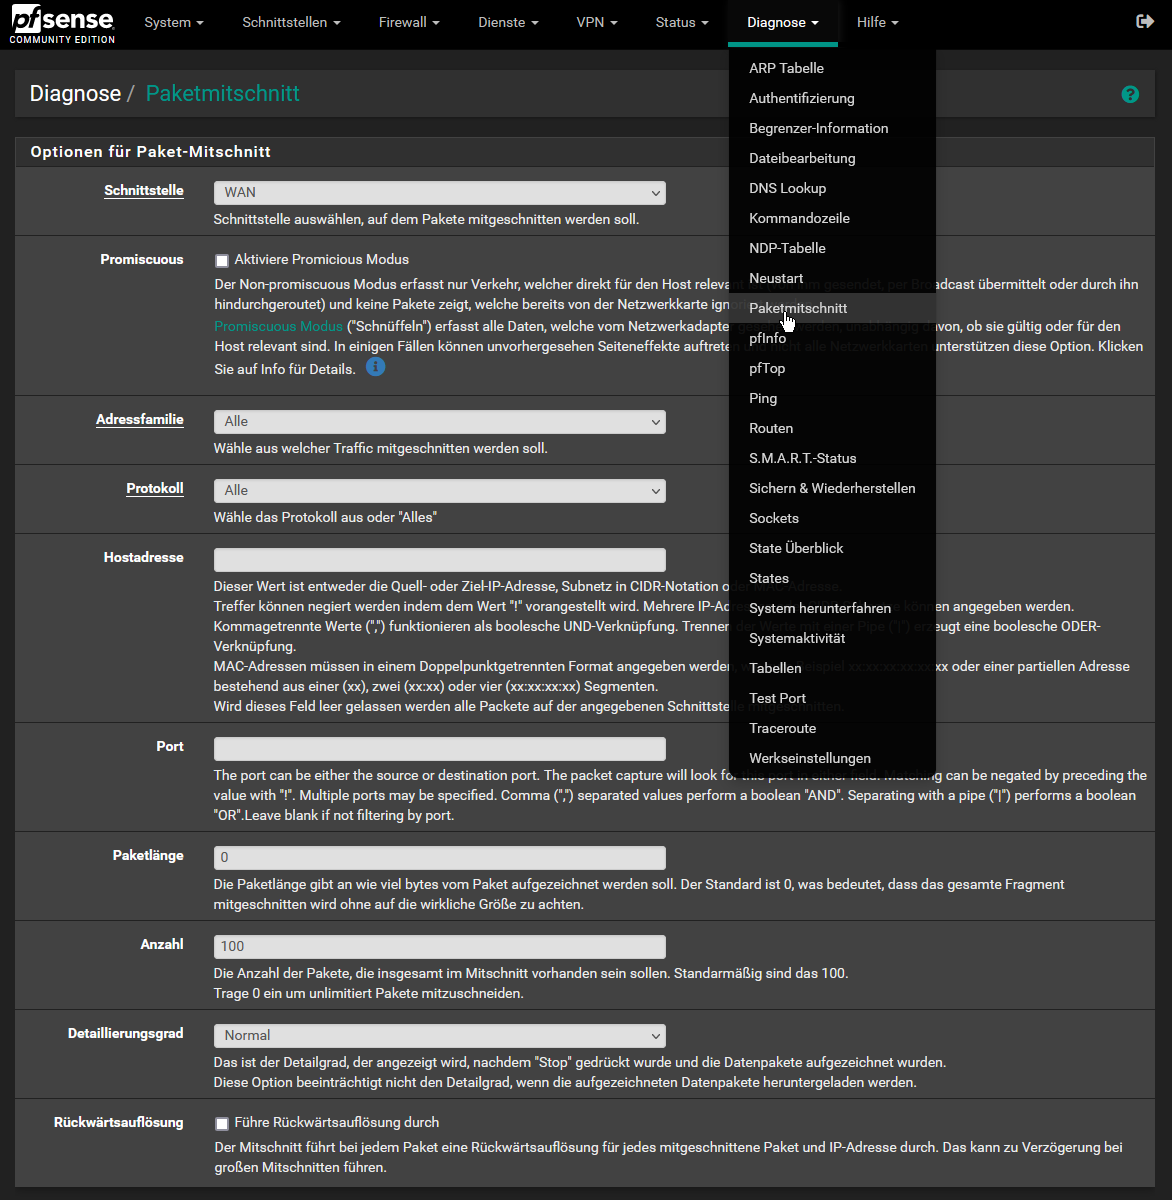Expand the VPN menu
Screen dimensions: 1172x1200
coord(597,22)
